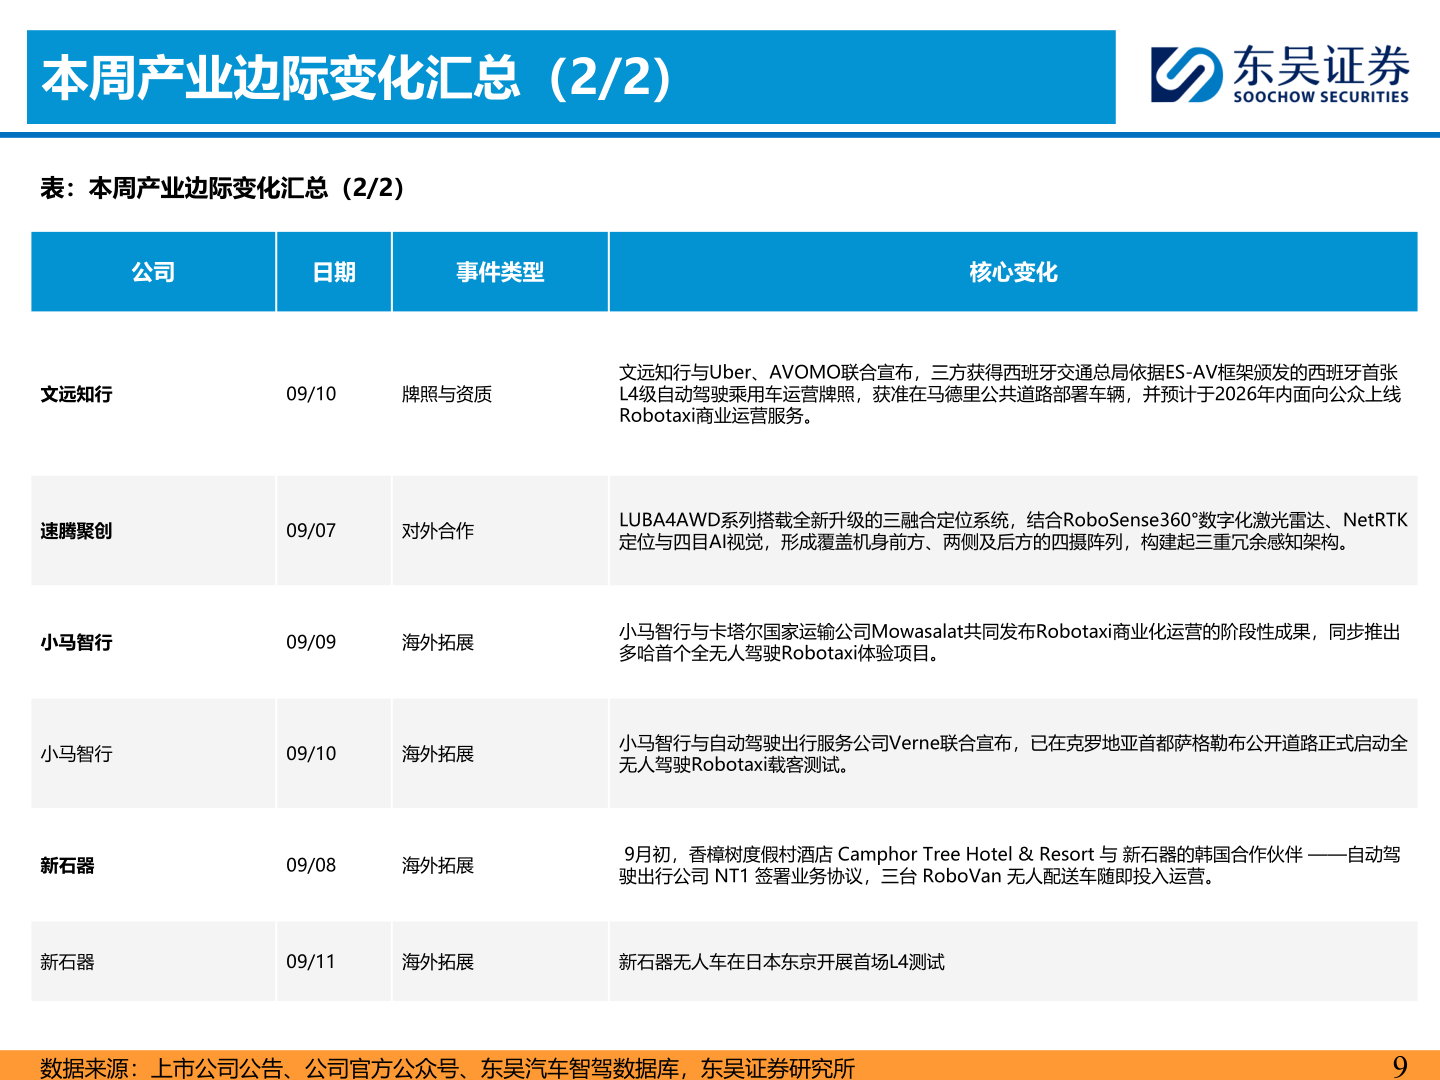This screenshot has height=1080, width=1440.
Task: Click 海外拓展 in the 09/11 row
Action: (438, 962)
